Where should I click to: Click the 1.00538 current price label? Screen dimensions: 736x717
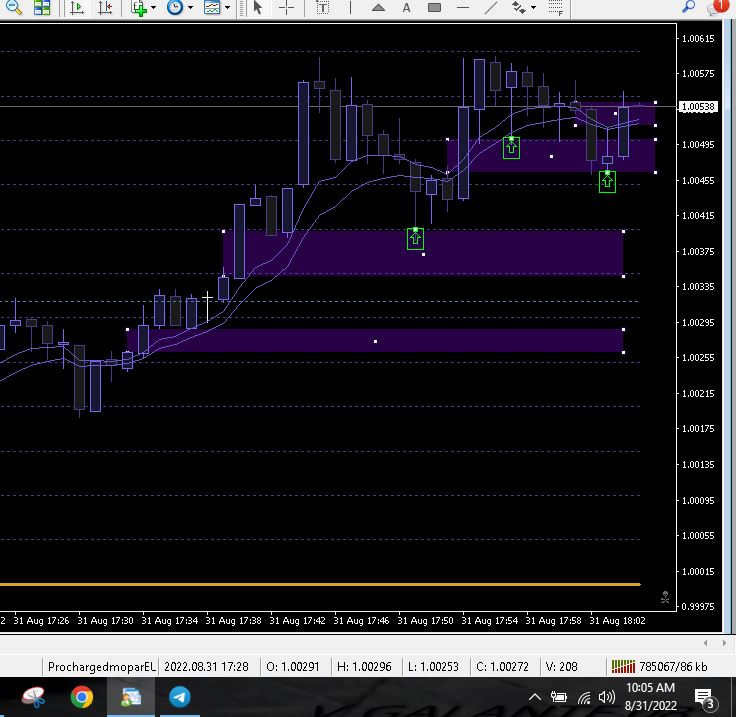tap(698, 107)
